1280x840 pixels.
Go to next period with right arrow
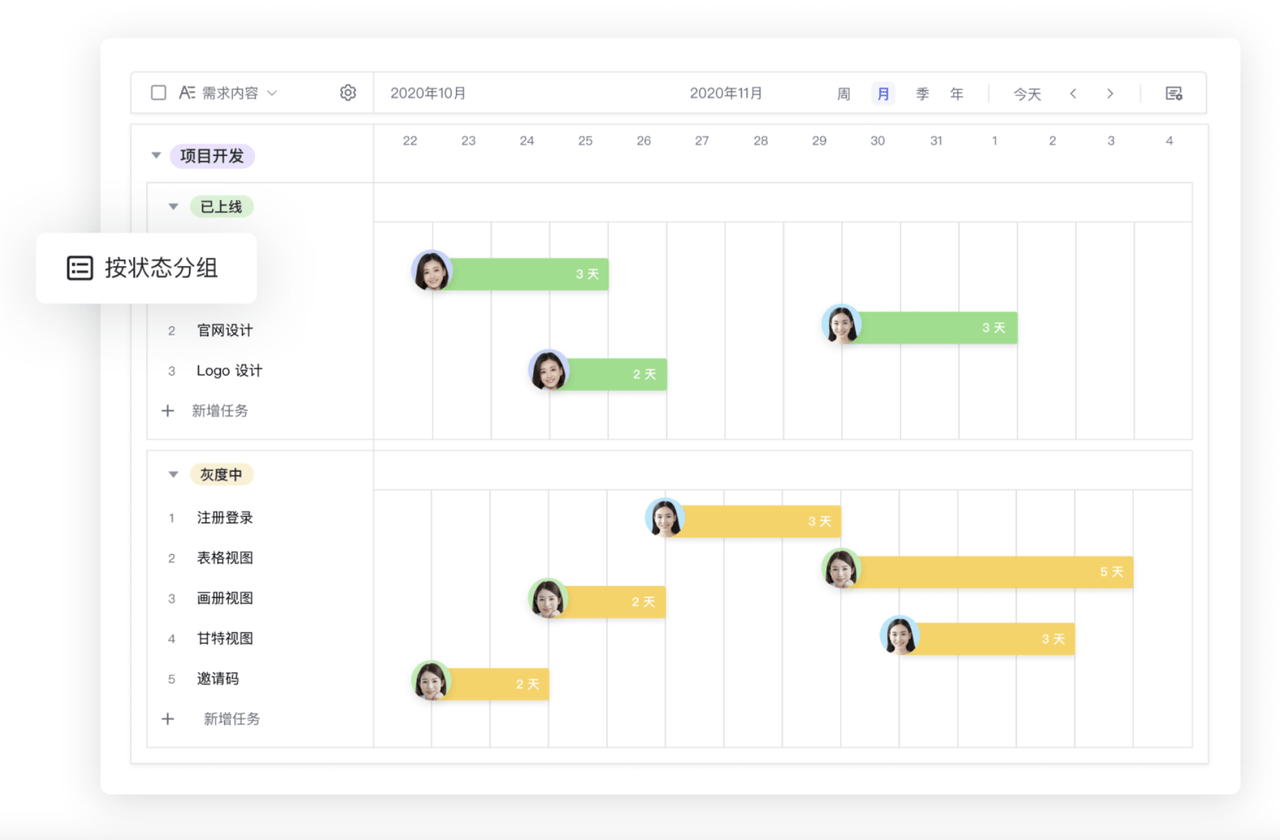click(x=1110, y=94)
